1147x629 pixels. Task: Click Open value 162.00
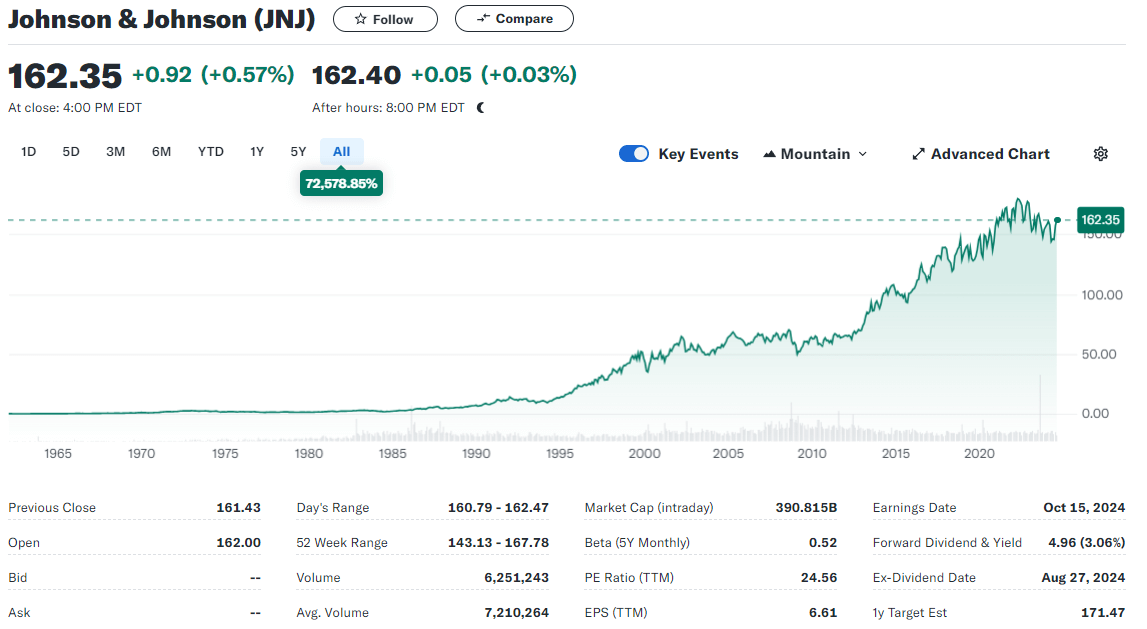click(x=238, y=543)
